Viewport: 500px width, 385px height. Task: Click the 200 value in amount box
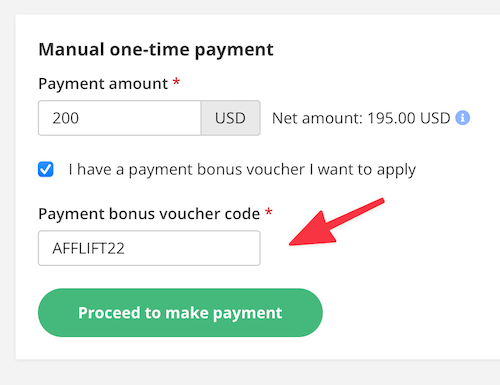coord(65,118)
